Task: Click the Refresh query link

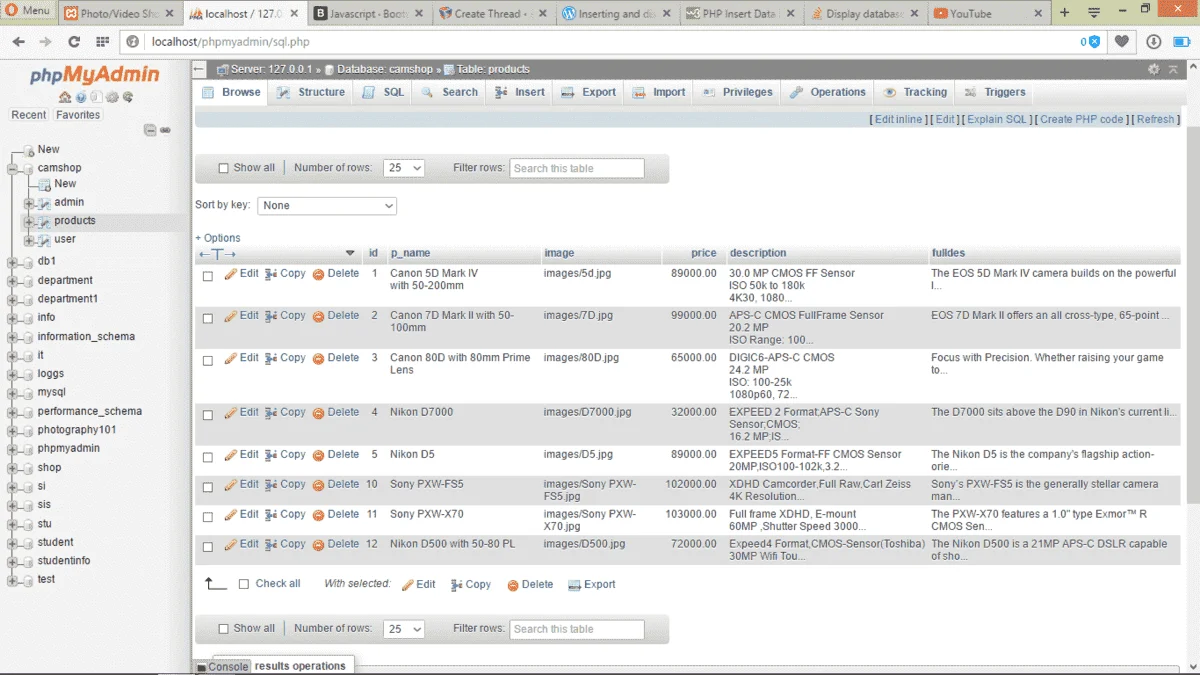Action: pos(1155,119)
